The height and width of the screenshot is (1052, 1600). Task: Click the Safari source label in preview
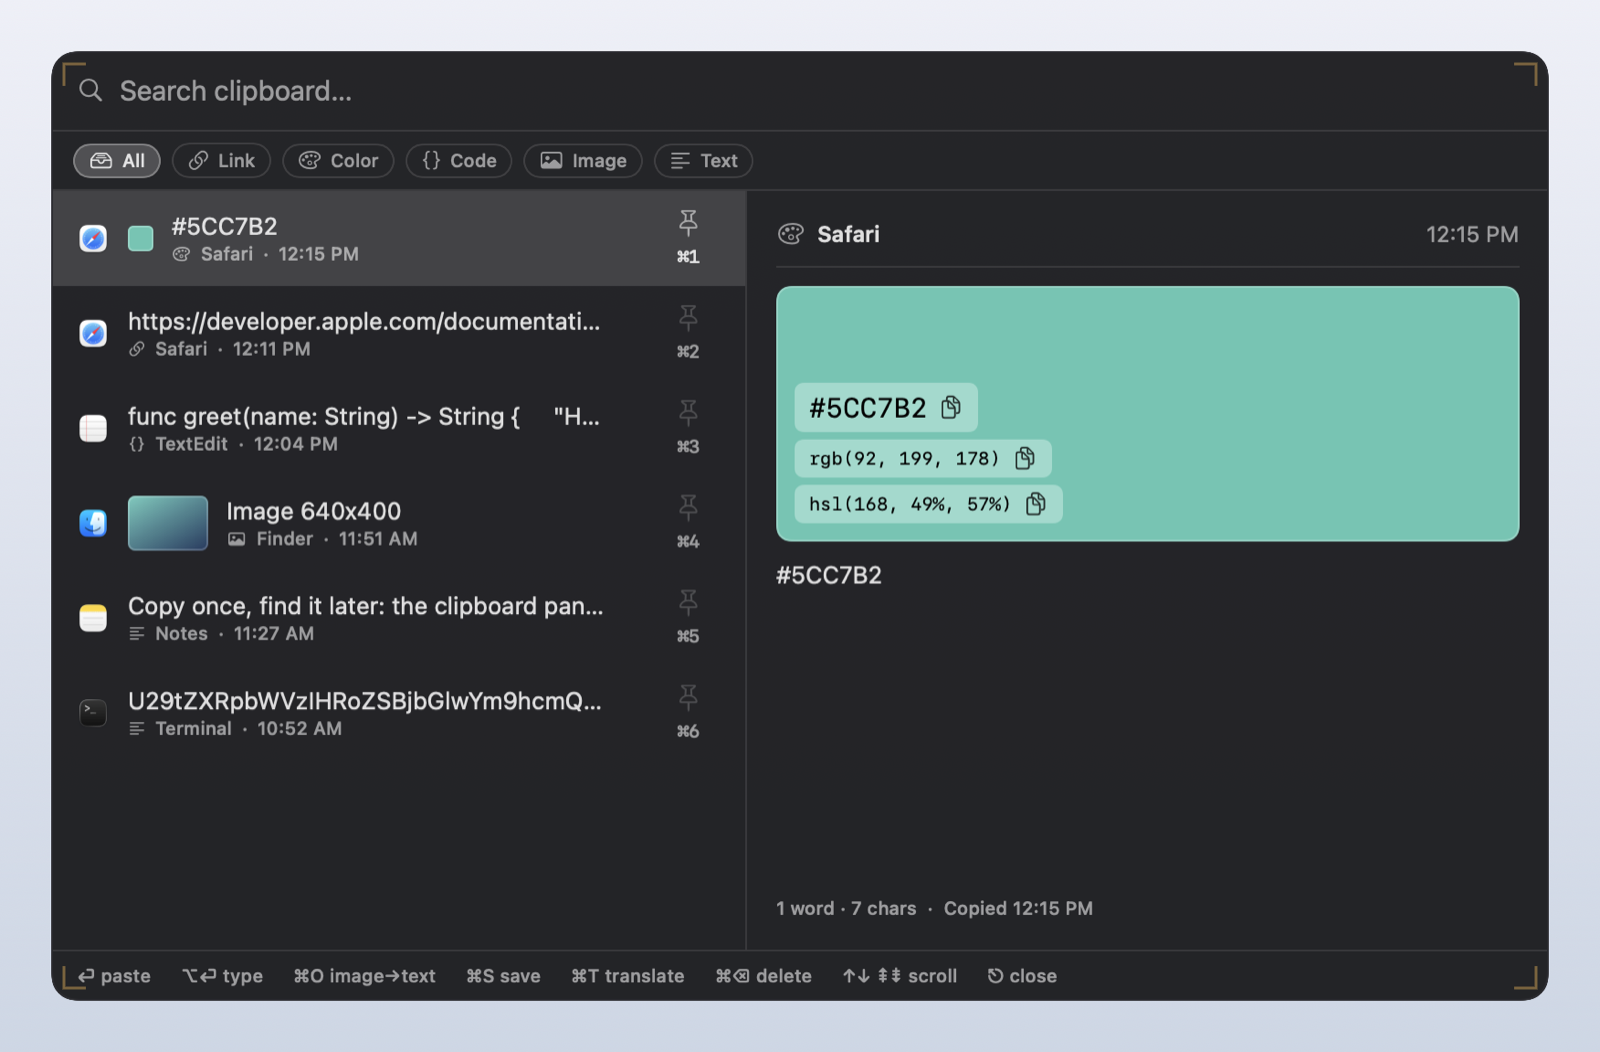coord(848,234)
